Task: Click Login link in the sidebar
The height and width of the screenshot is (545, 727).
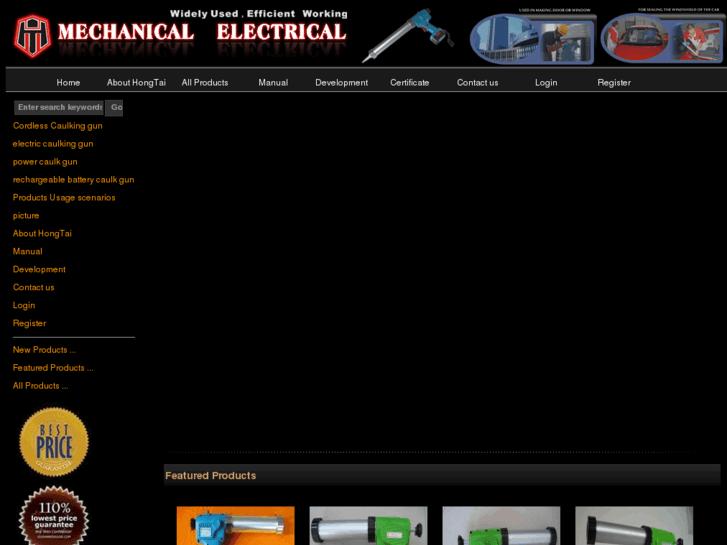Action: point(24,305)
